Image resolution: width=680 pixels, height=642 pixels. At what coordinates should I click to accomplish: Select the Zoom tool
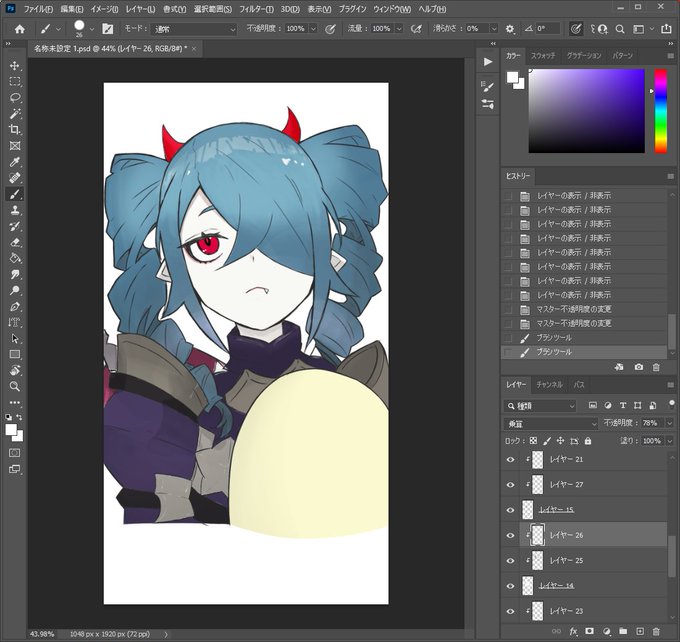pyautogui.click(x=15, y=387)
